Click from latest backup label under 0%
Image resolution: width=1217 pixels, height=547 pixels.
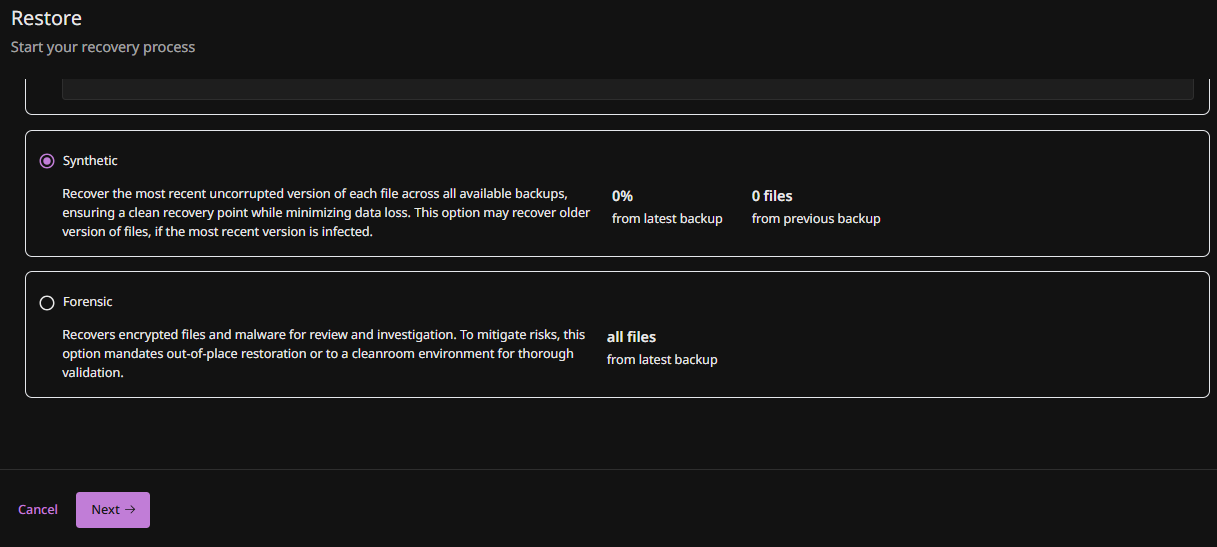667,219
